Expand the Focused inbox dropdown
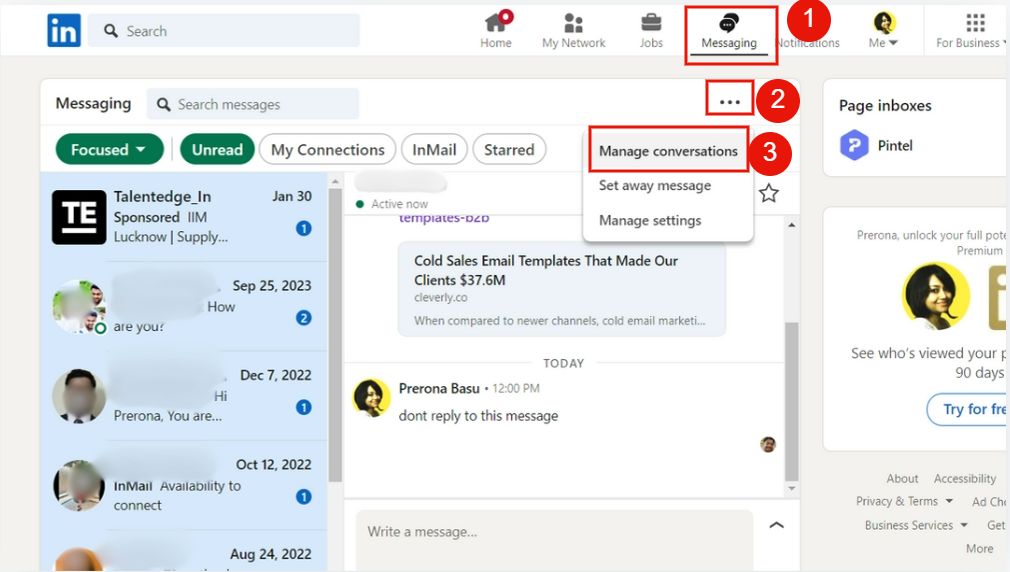Screen dimensions: 1010x572 110,149
